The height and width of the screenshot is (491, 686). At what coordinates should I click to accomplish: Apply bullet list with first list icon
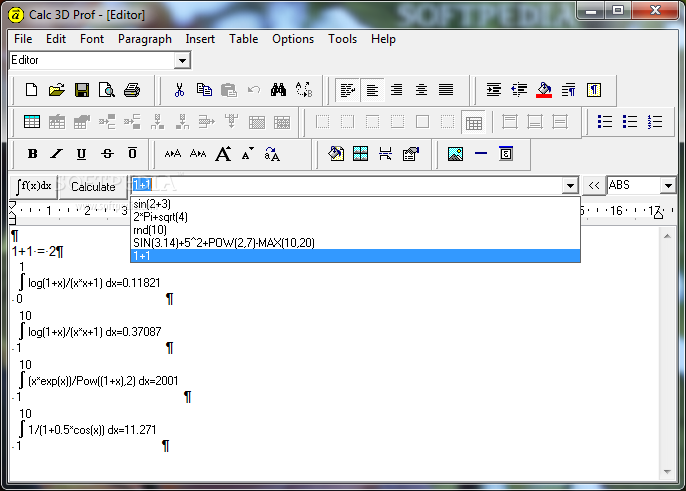pyautogui.click(x=605, y=122)
